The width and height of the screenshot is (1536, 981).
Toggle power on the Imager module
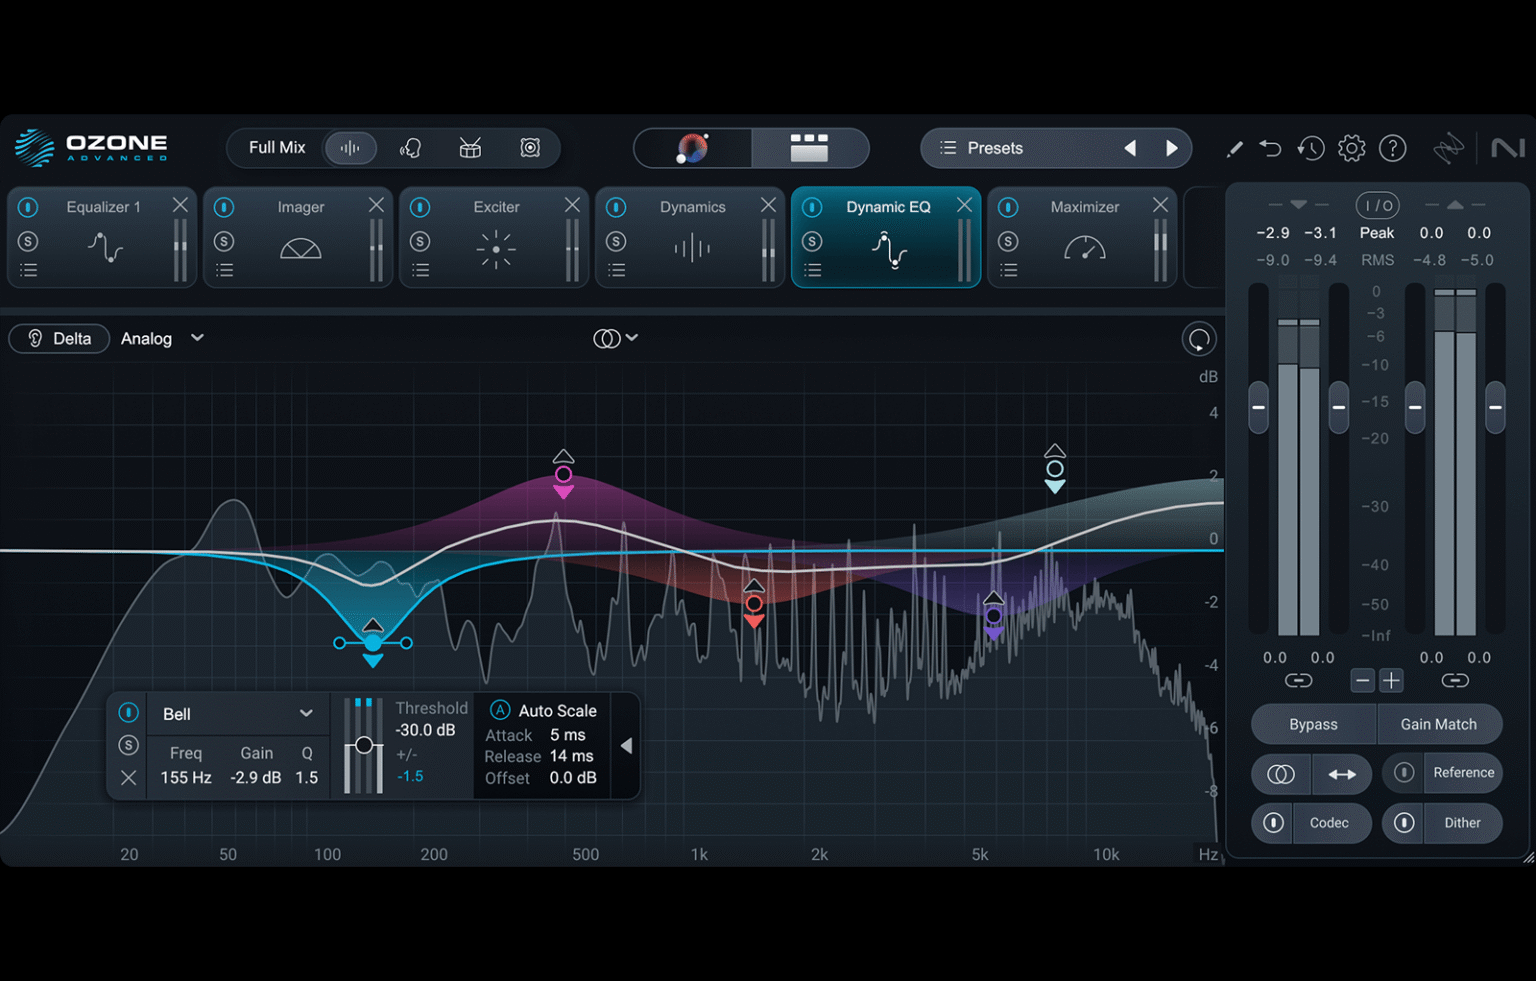[x=224, y=207]
